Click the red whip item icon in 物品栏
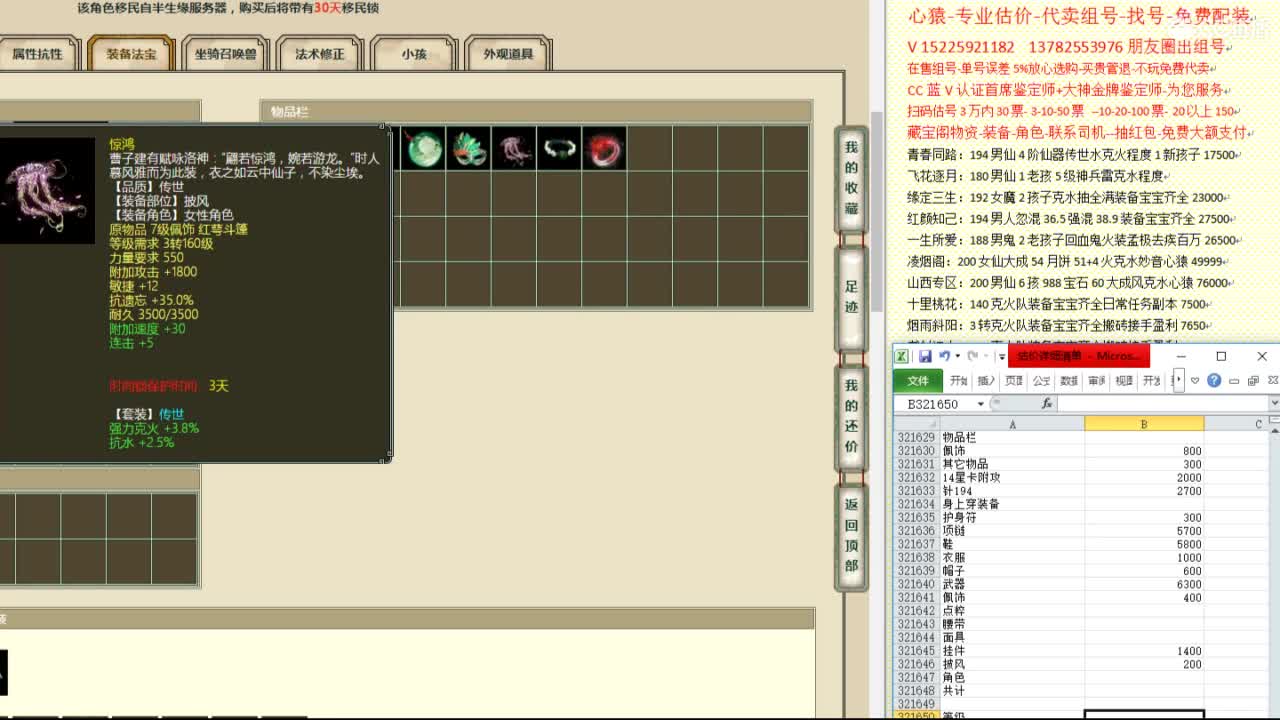 pyautogui.click(x=604, y=148)
